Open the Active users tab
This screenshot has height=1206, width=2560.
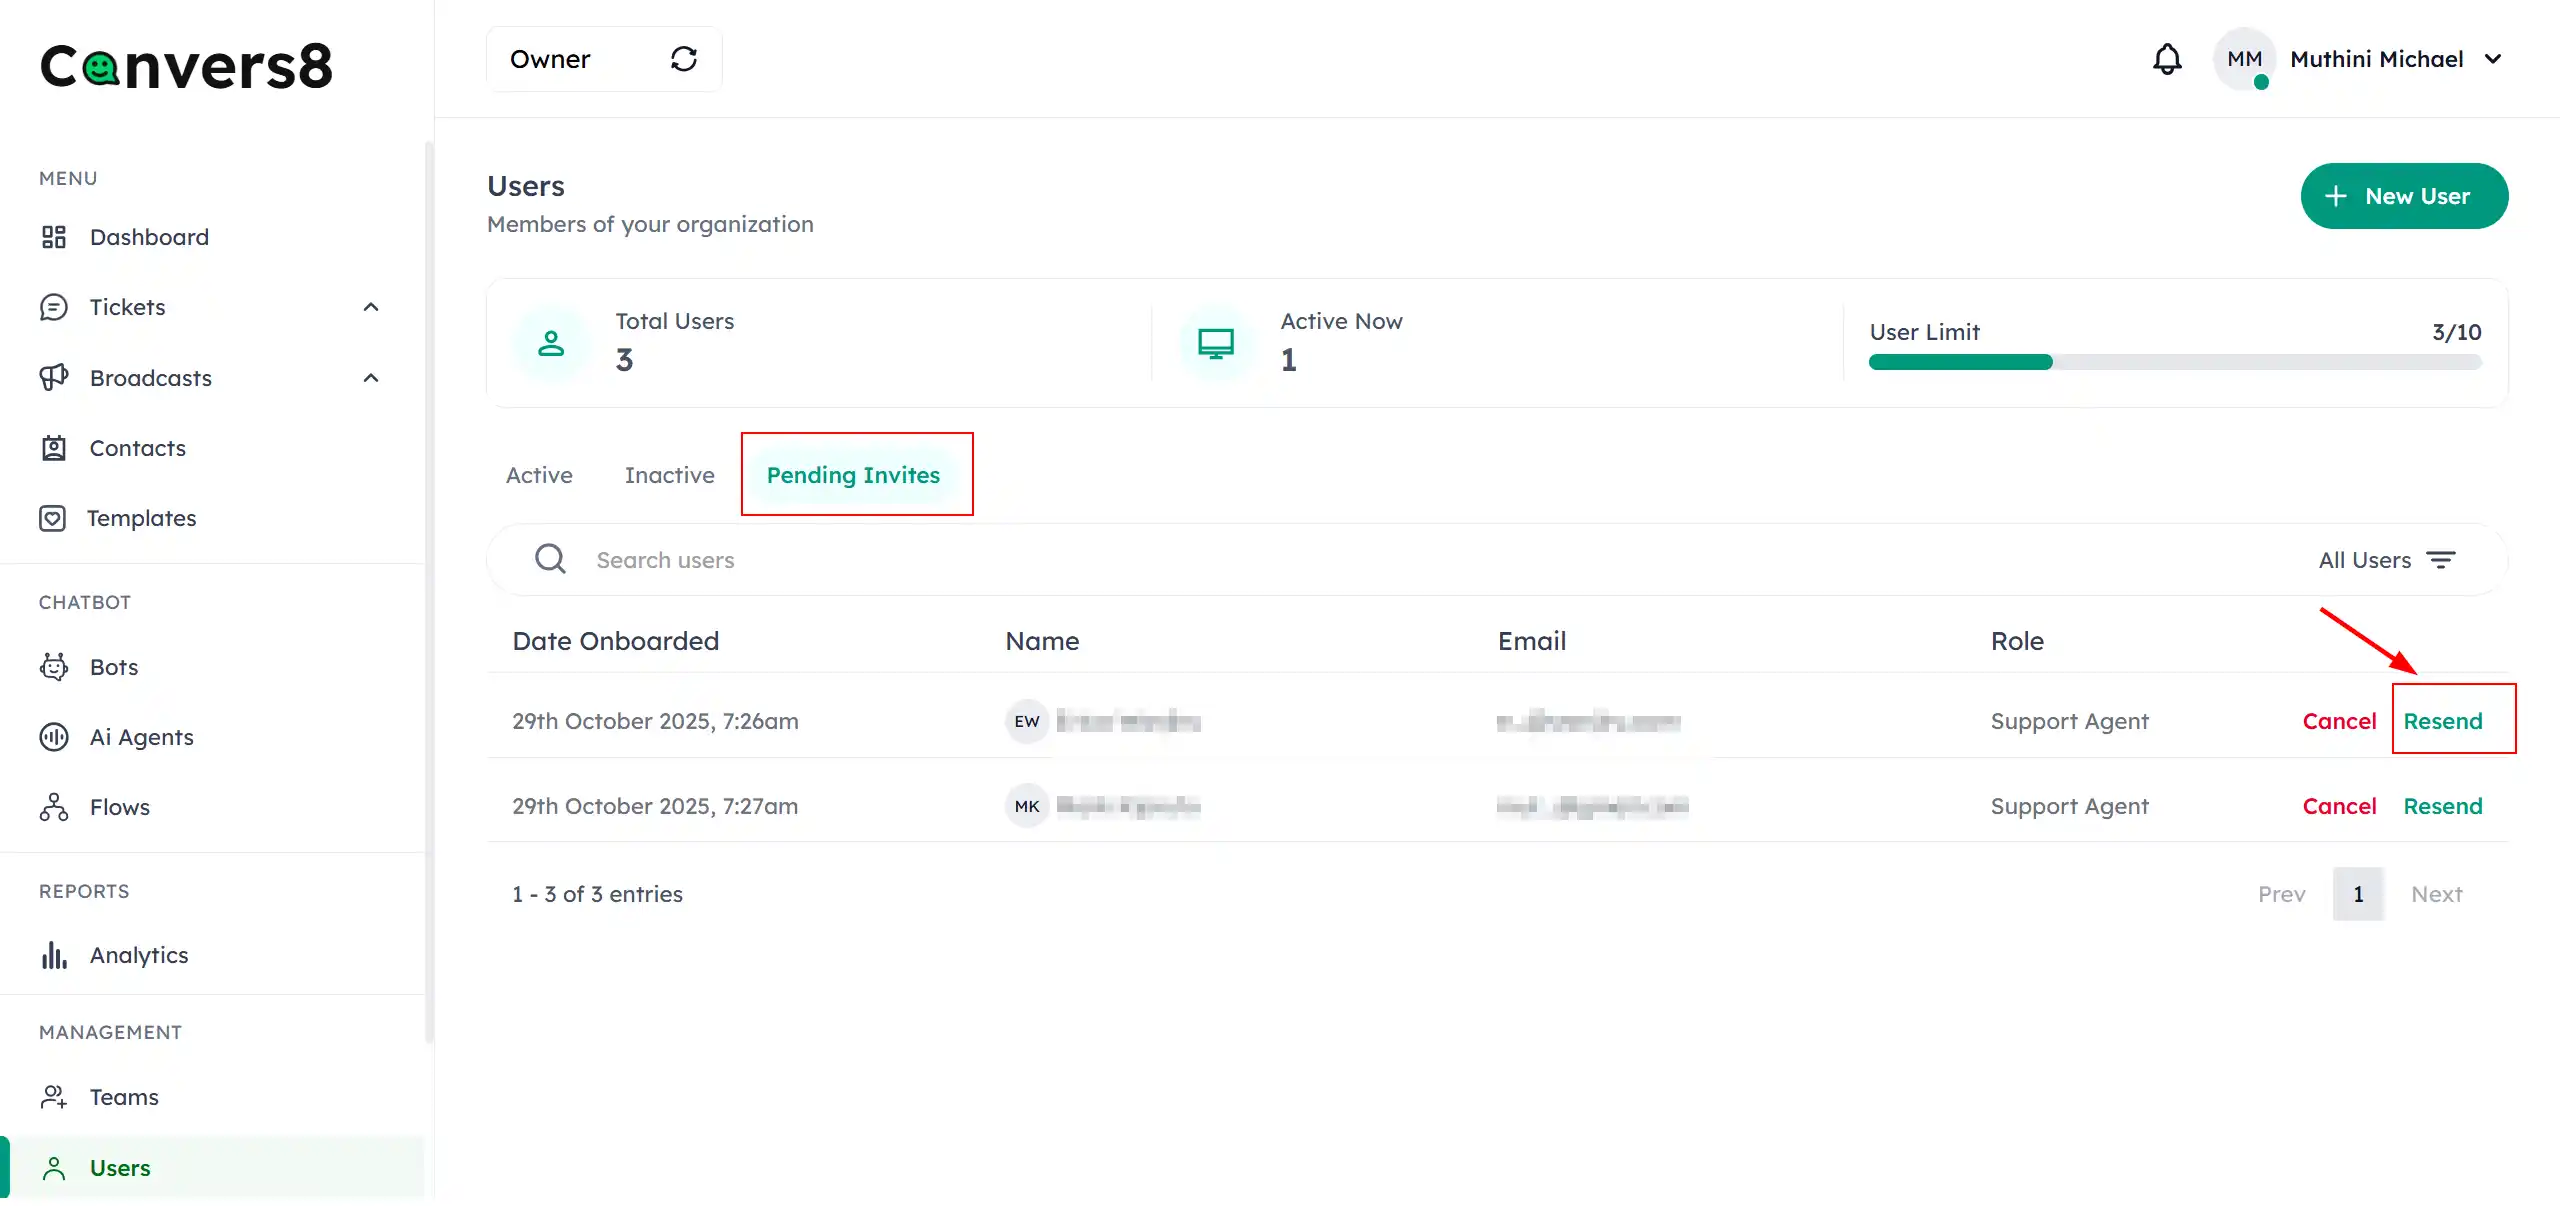[539, 475]
